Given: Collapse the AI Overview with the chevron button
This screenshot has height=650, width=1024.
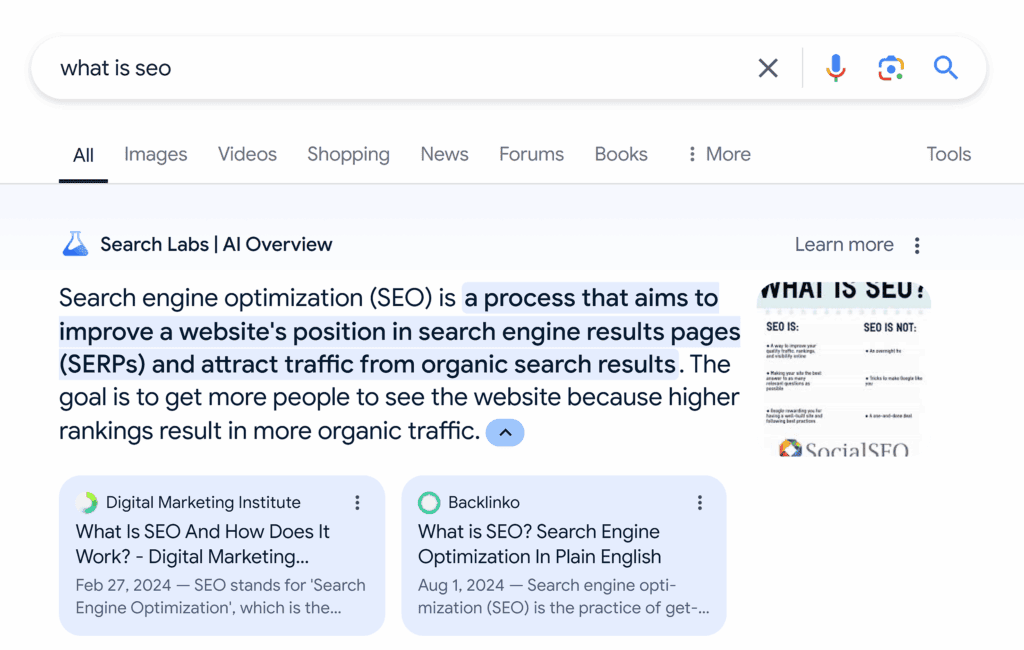Looking at the screenshot, I should 505,432.
